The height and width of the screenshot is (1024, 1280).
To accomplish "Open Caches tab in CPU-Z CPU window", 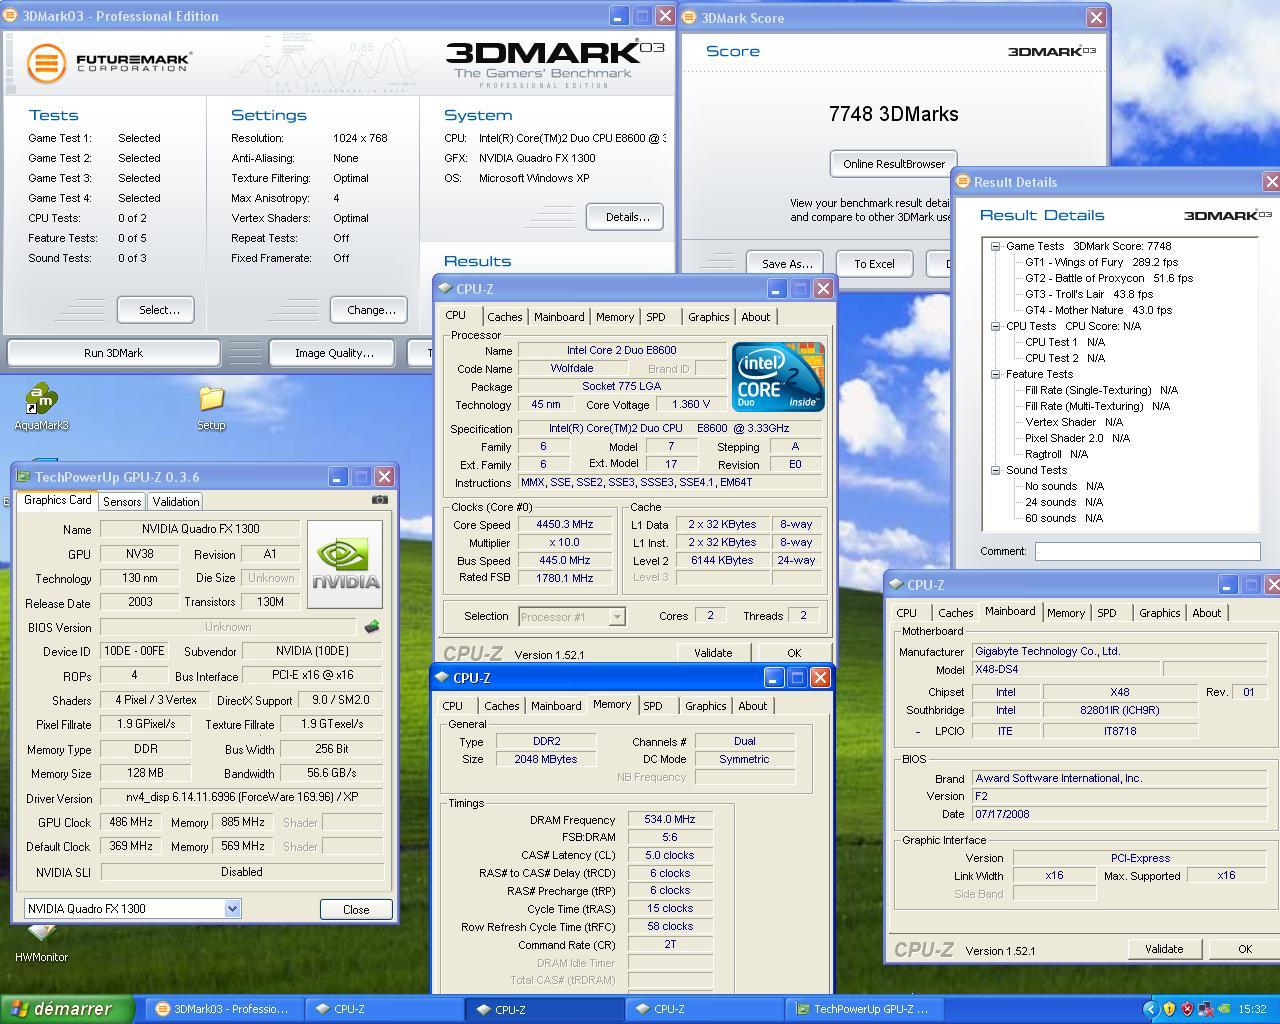I will click(x=504, y=317).
